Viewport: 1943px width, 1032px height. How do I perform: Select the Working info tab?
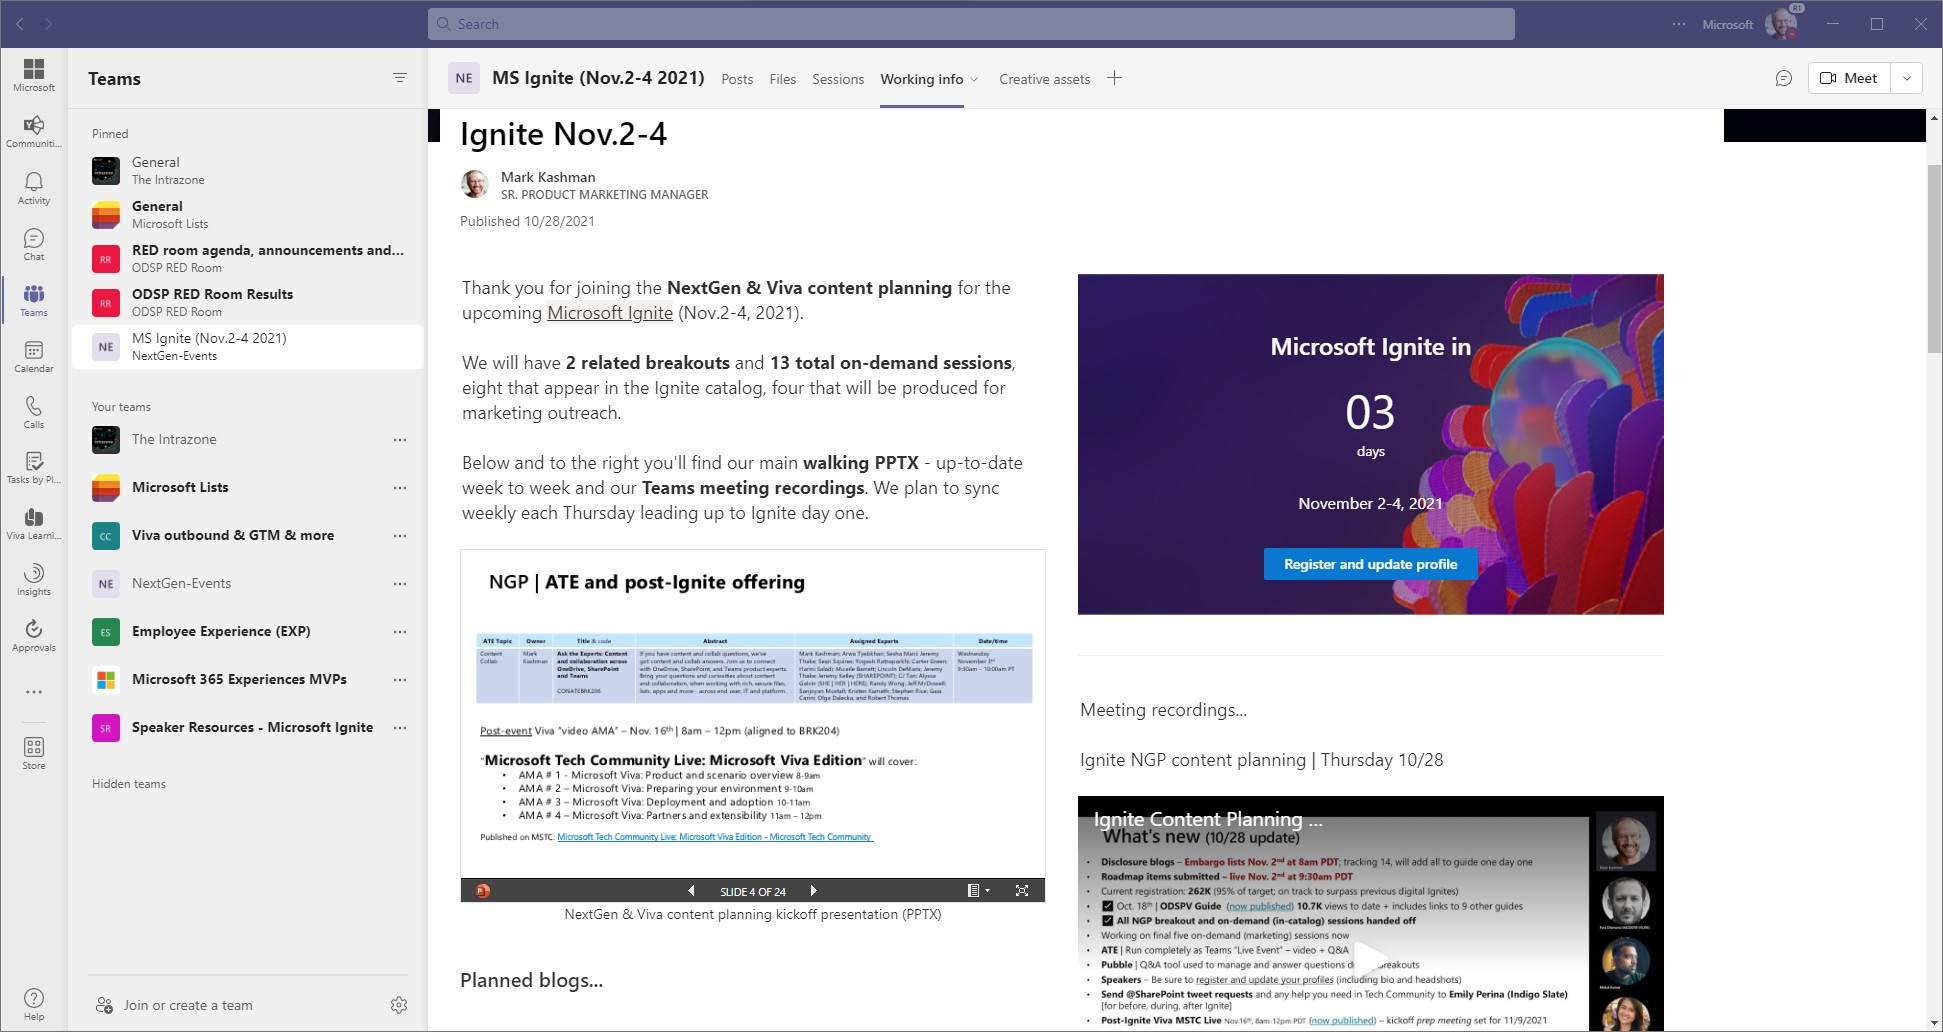click(x=921, y=79)
